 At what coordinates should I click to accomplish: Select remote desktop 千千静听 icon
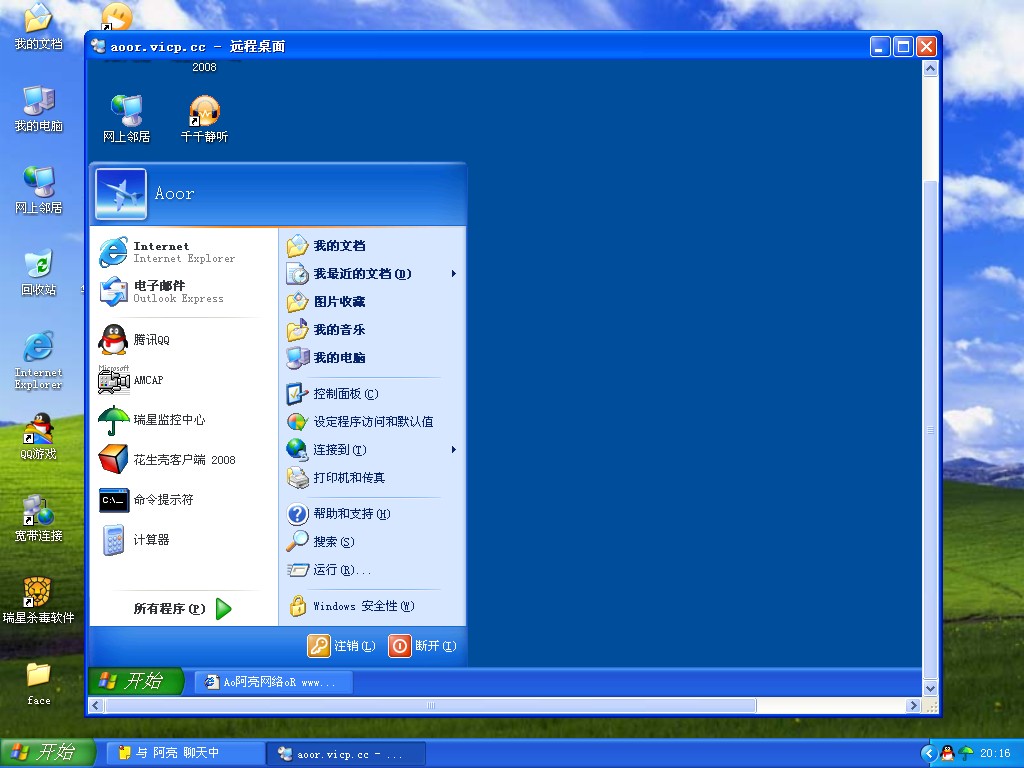[204, 119]
